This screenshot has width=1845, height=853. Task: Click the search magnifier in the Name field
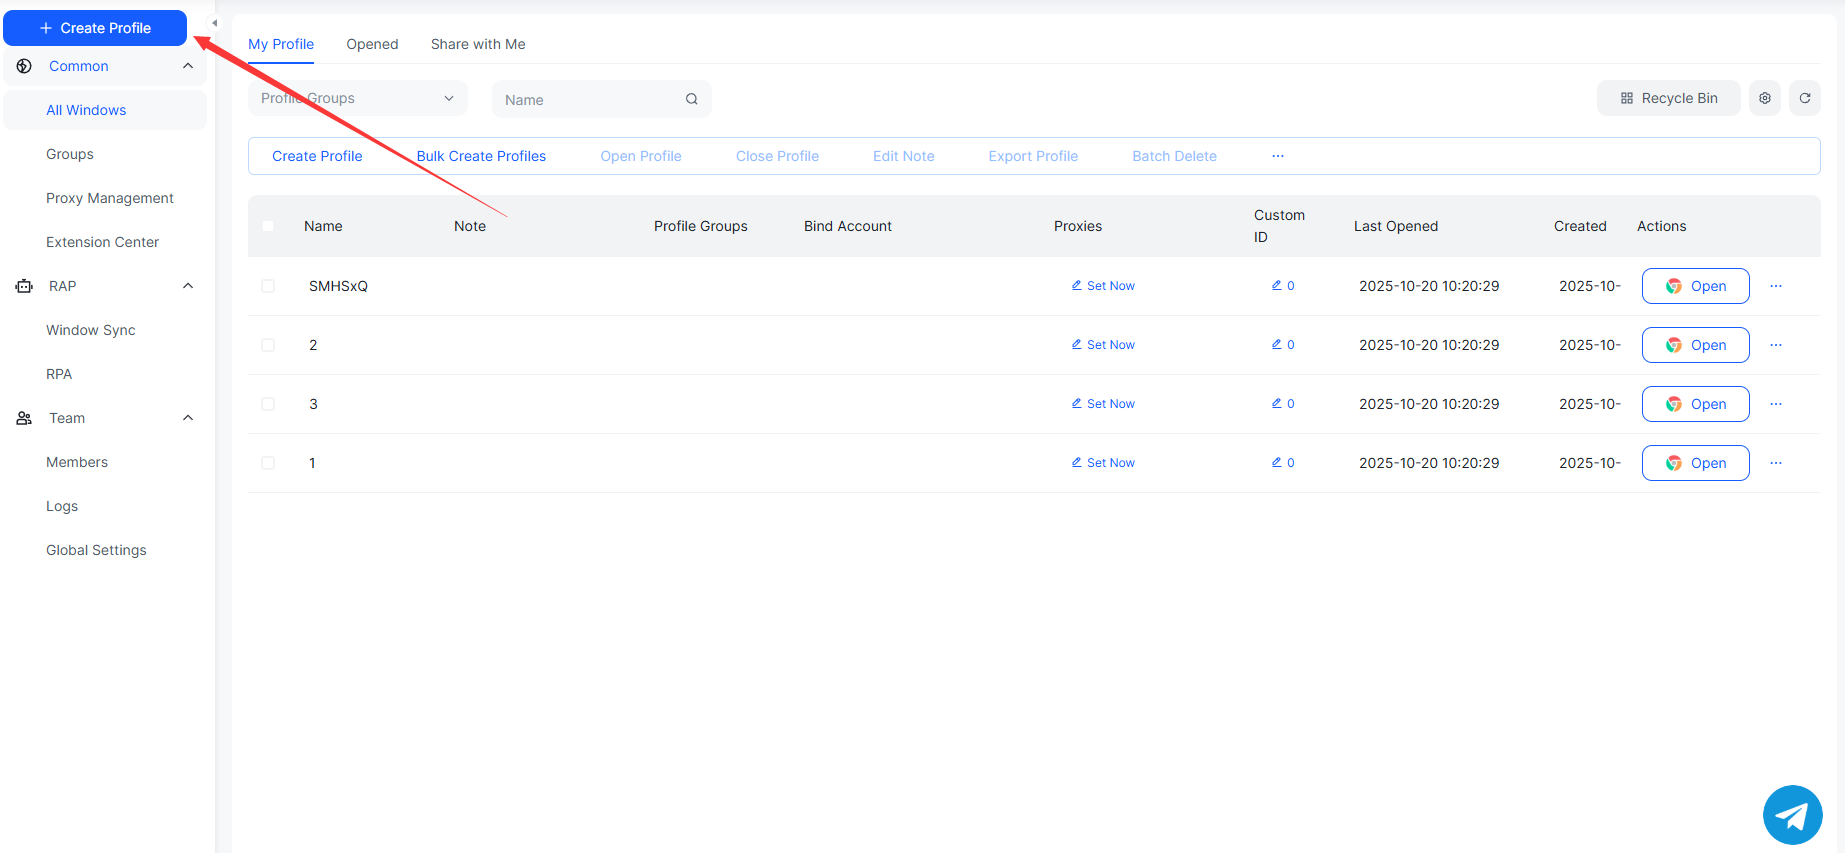tap(691, 99)
